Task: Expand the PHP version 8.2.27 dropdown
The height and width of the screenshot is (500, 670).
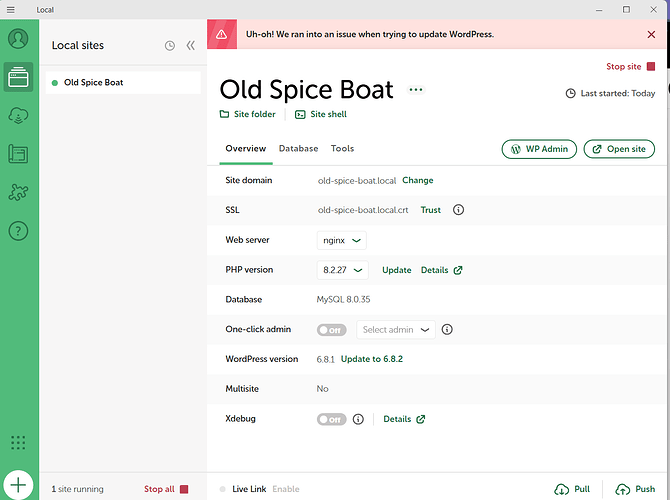Action: pos(343,270)
